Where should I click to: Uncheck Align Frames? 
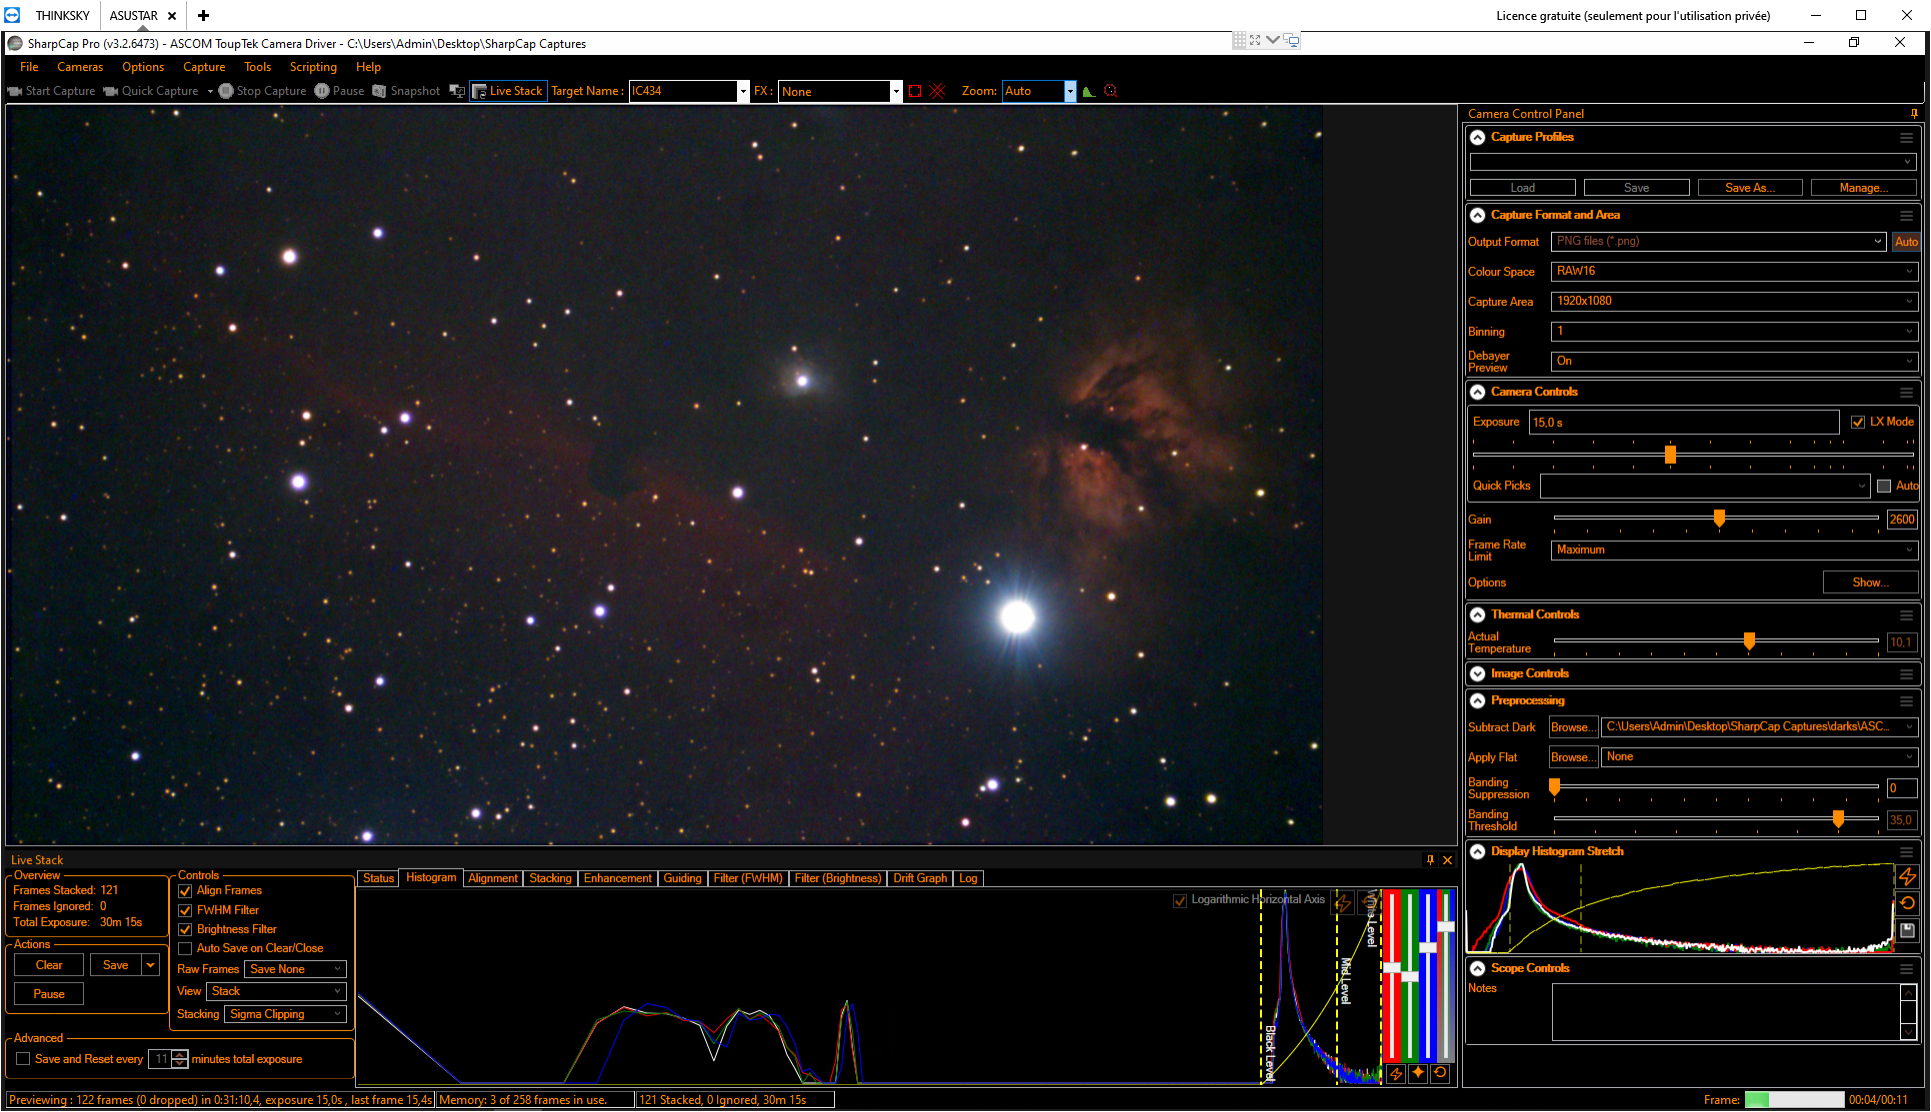185,891
